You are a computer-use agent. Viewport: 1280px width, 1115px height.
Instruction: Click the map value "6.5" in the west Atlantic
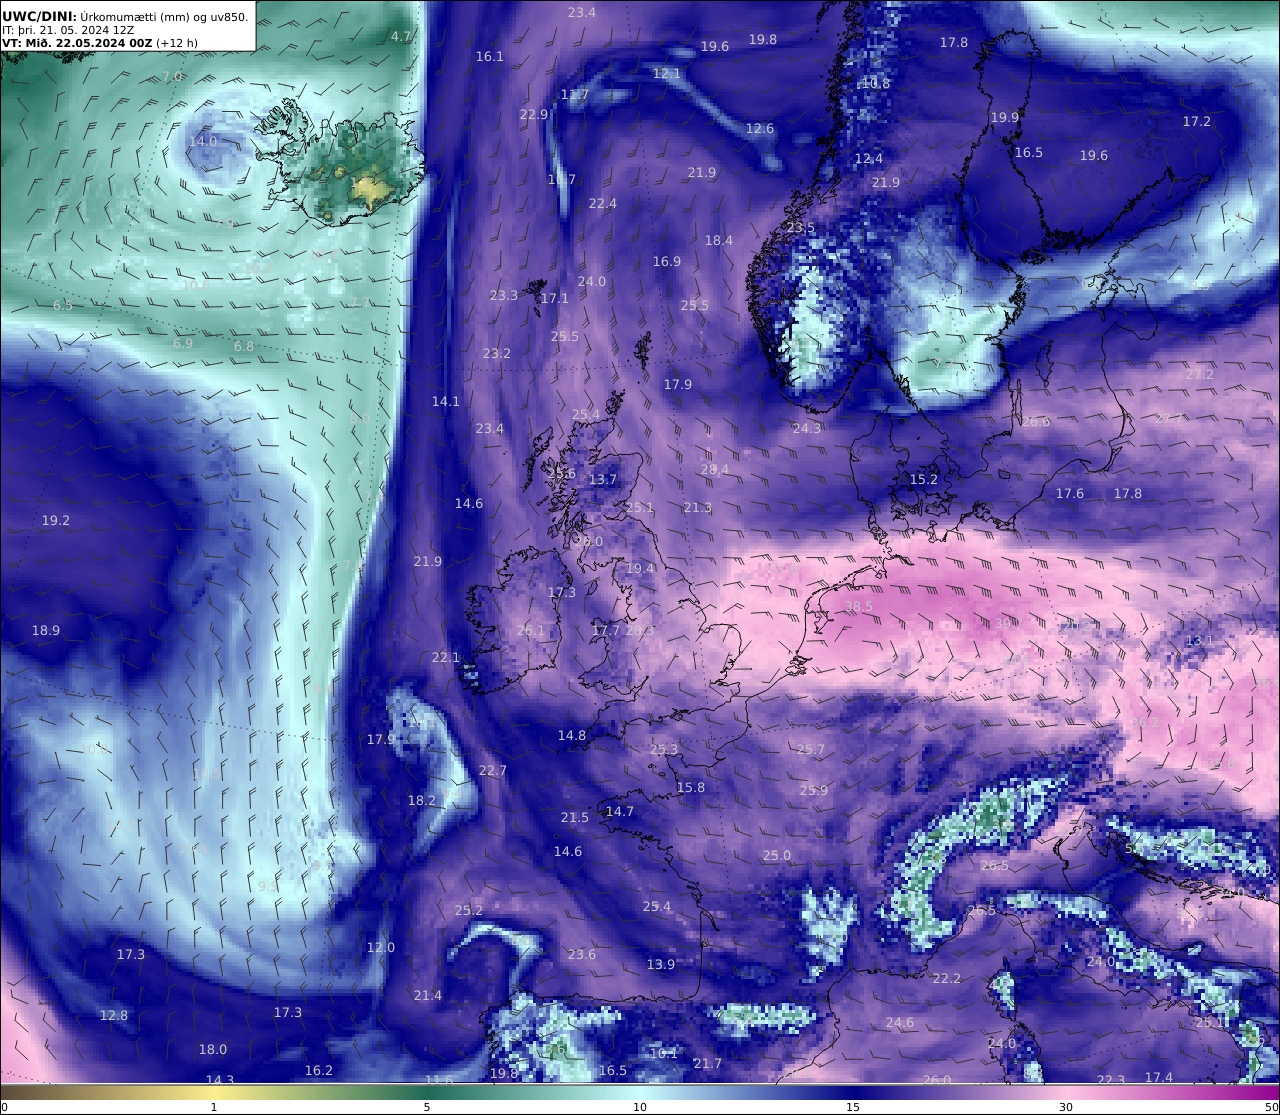point(63,306)
